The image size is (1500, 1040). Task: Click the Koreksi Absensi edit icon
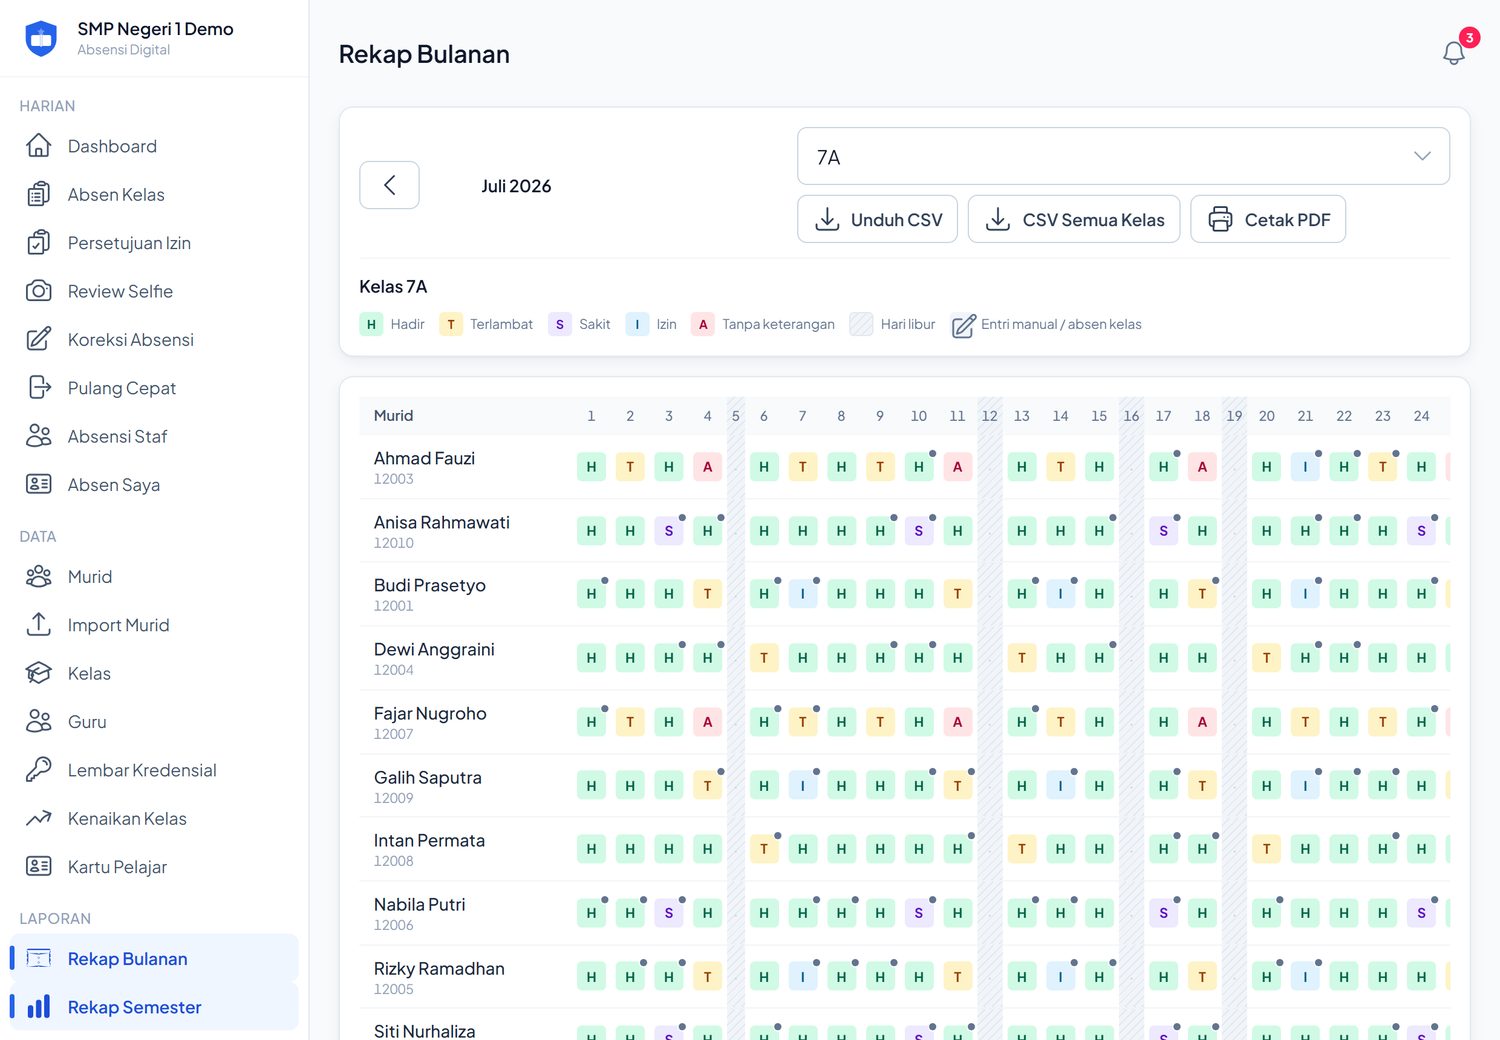tap(39, 339)
